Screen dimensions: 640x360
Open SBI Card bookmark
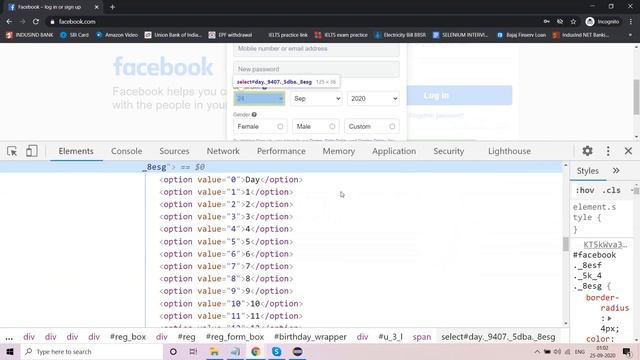[74, 35]
